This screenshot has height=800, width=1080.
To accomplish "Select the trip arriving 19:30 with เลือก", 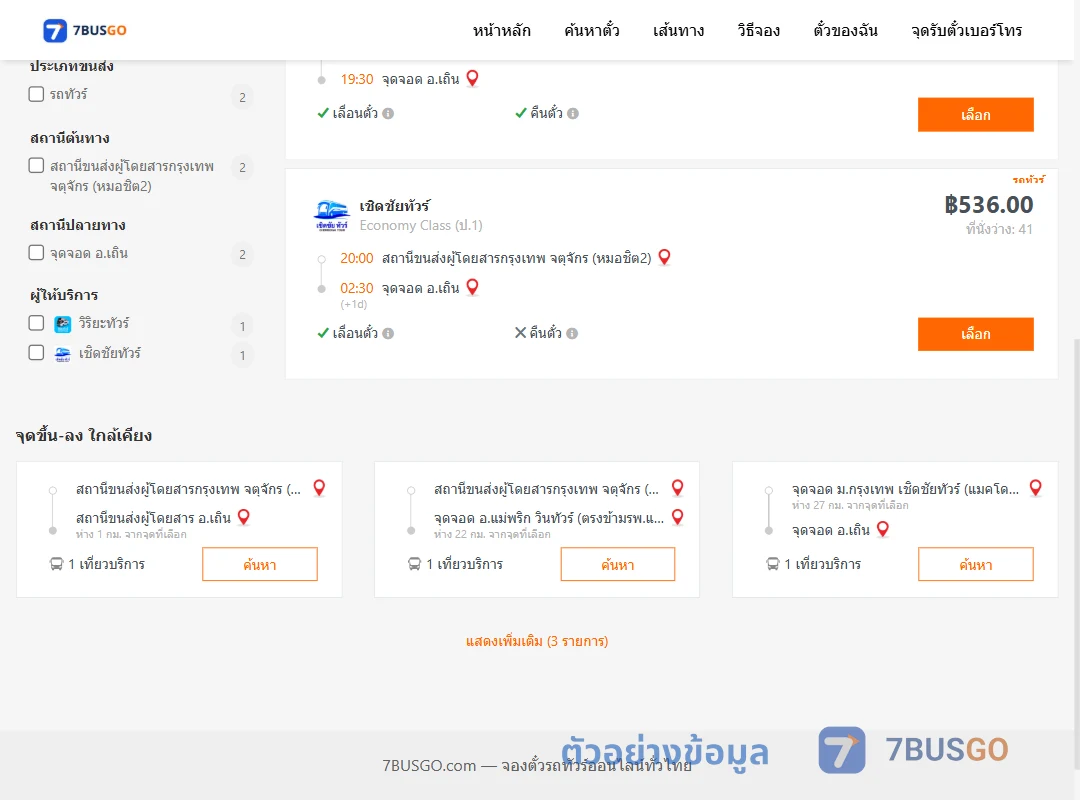I will tap(975, 114).
